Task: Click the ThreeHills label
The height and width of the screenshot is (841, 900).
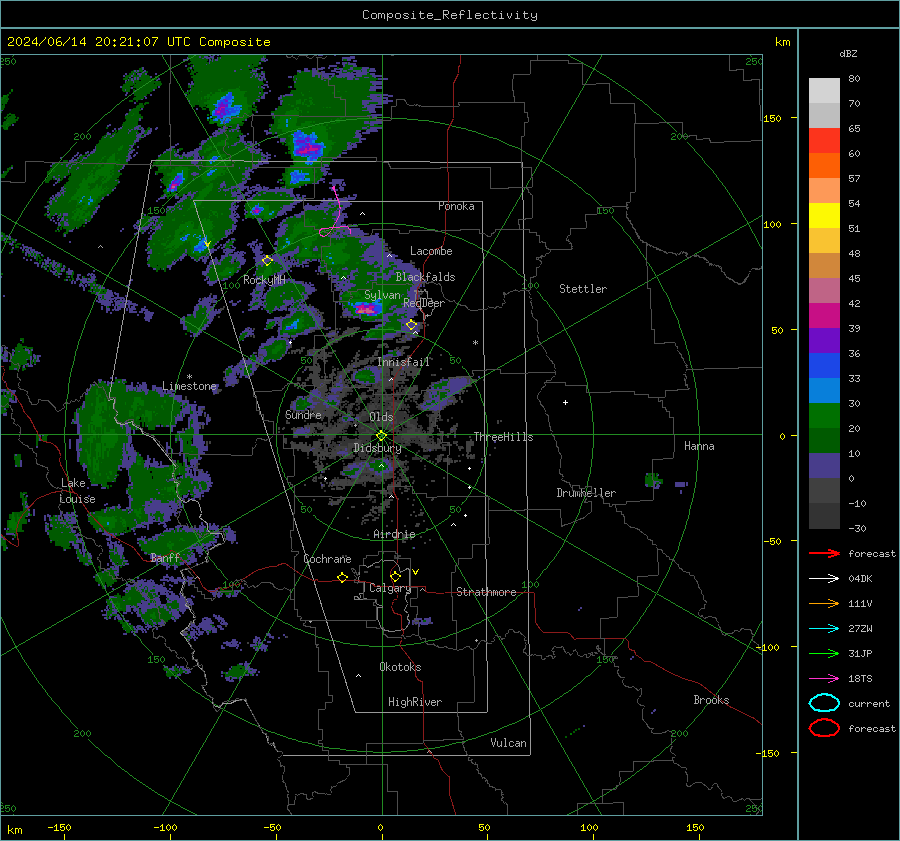Action: (503, 437)
